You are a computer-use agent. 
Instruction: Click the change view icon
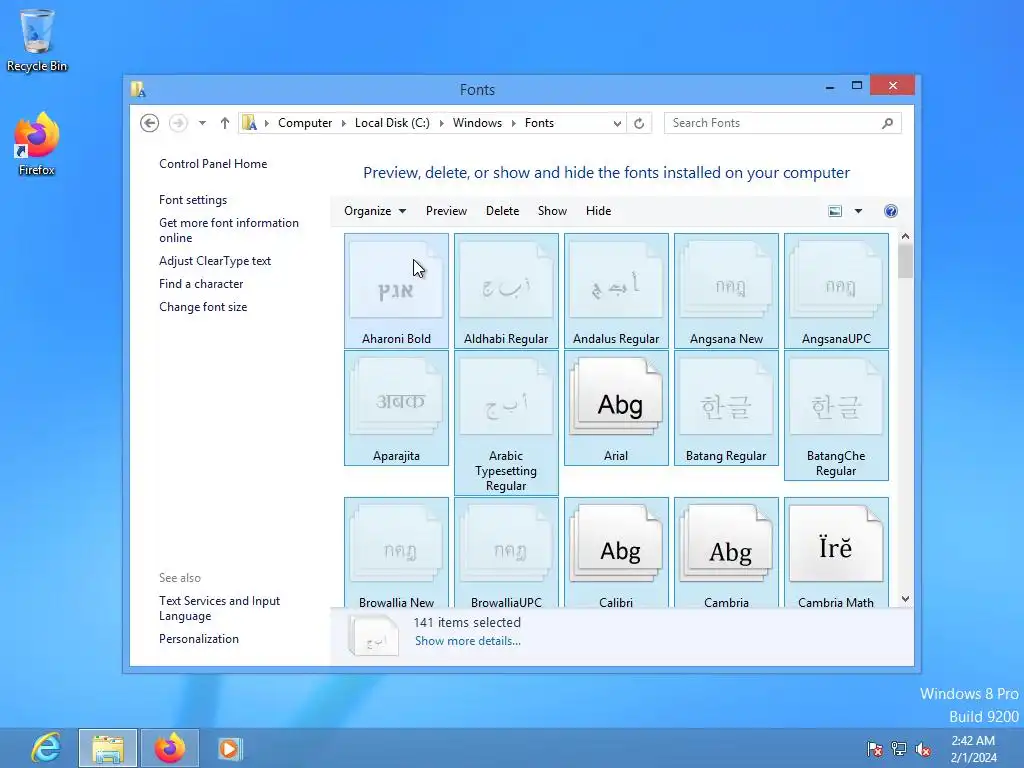pos(835,211)
